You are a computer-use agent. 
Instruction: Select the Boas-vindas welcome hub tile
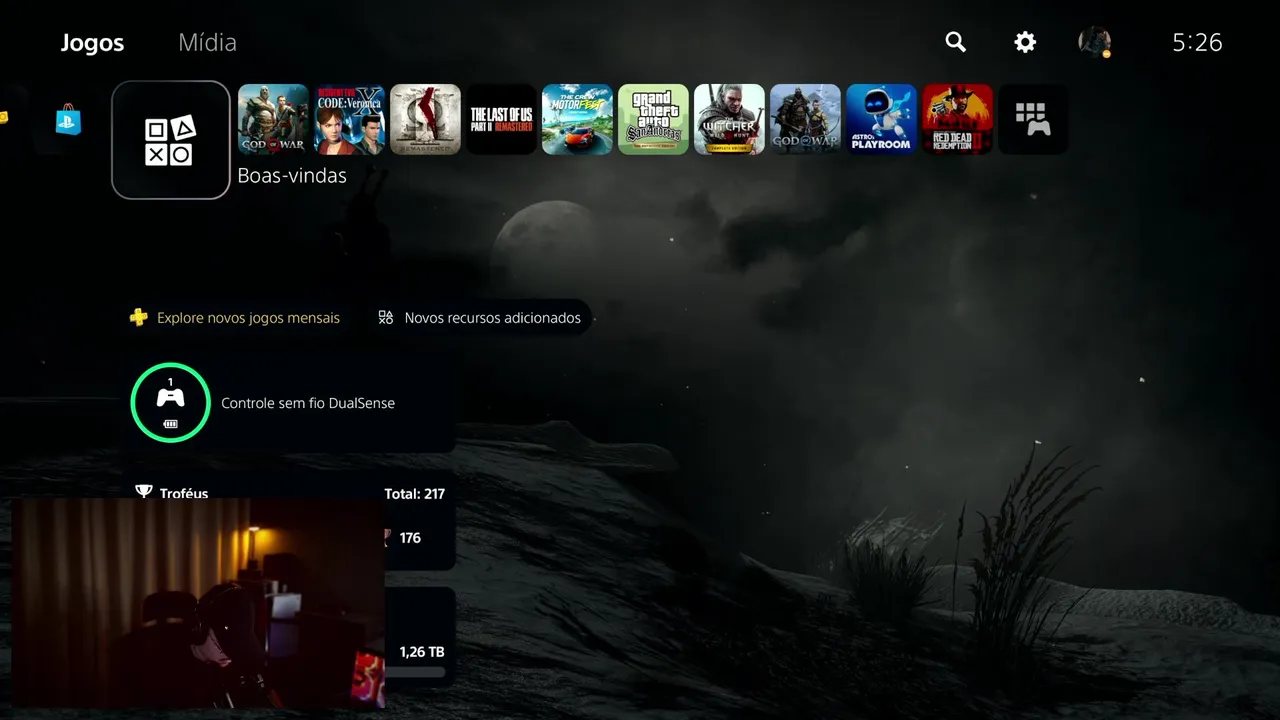[171, 140]
